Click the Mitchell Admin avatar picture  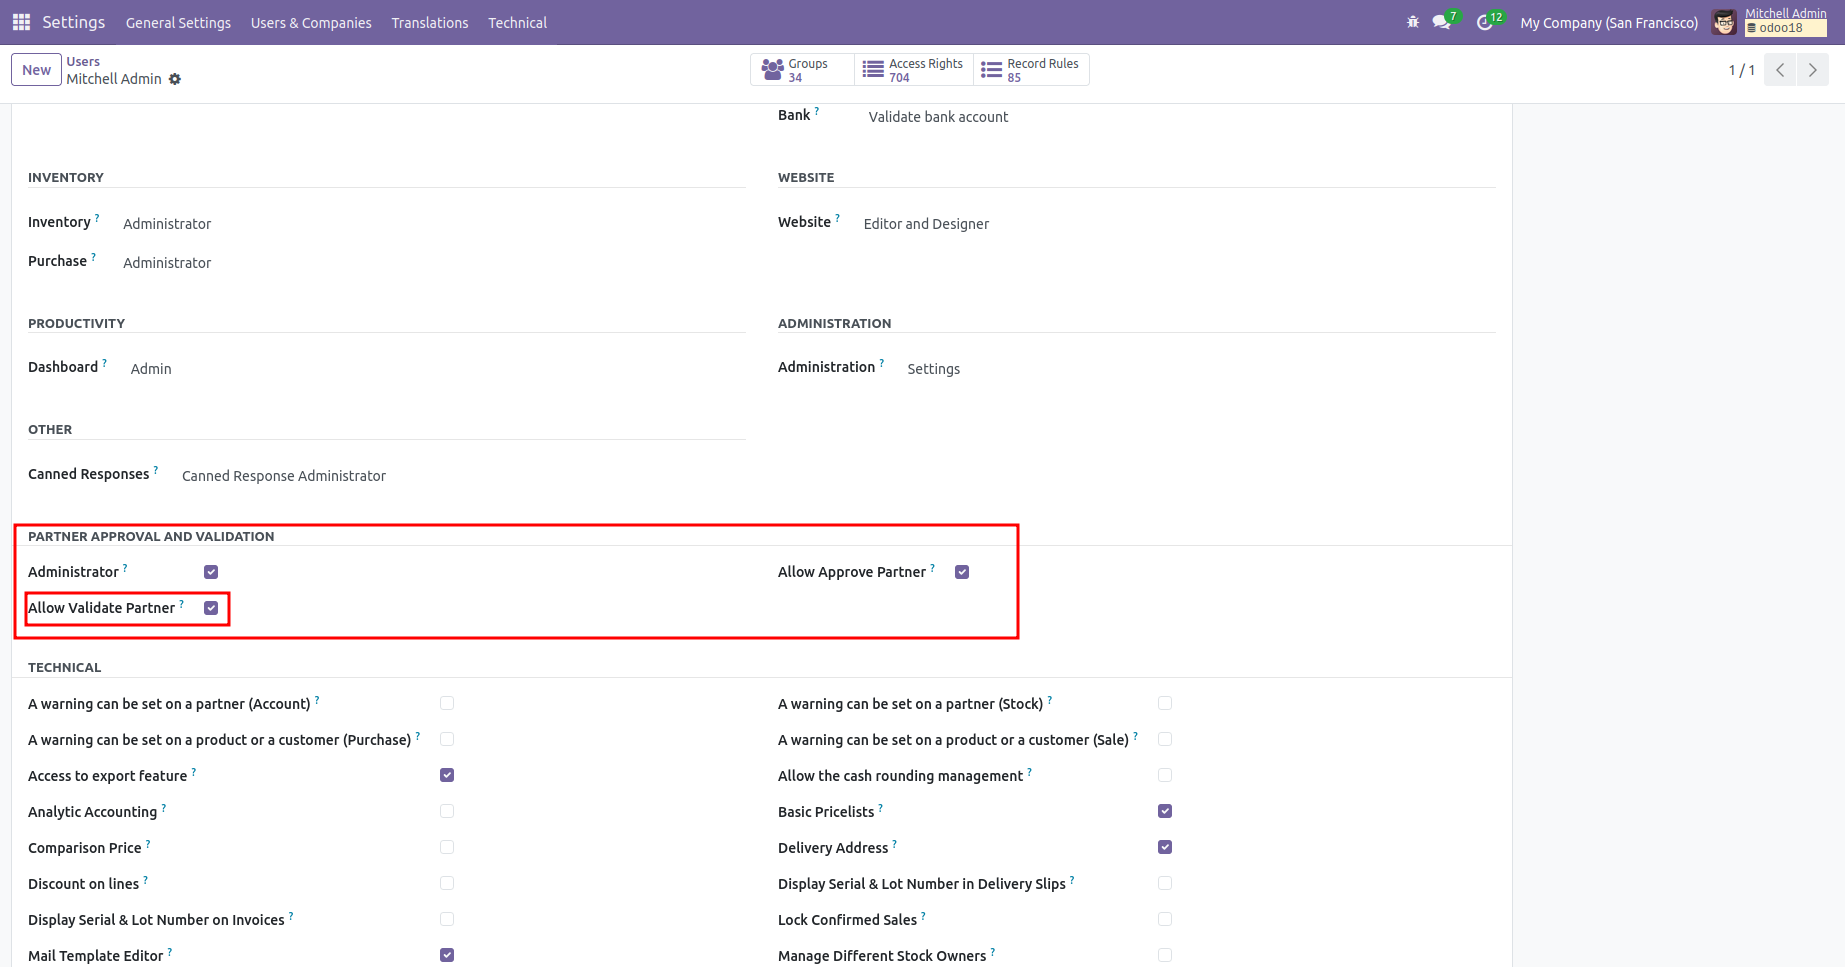click(x=1724, y=22)
